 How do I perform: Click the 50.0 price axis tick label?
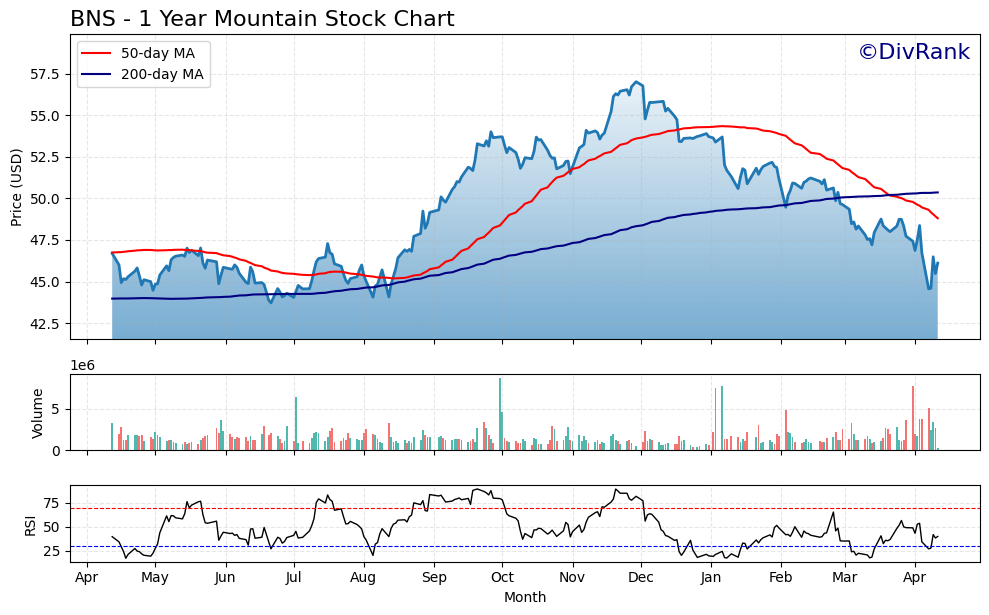45,199
